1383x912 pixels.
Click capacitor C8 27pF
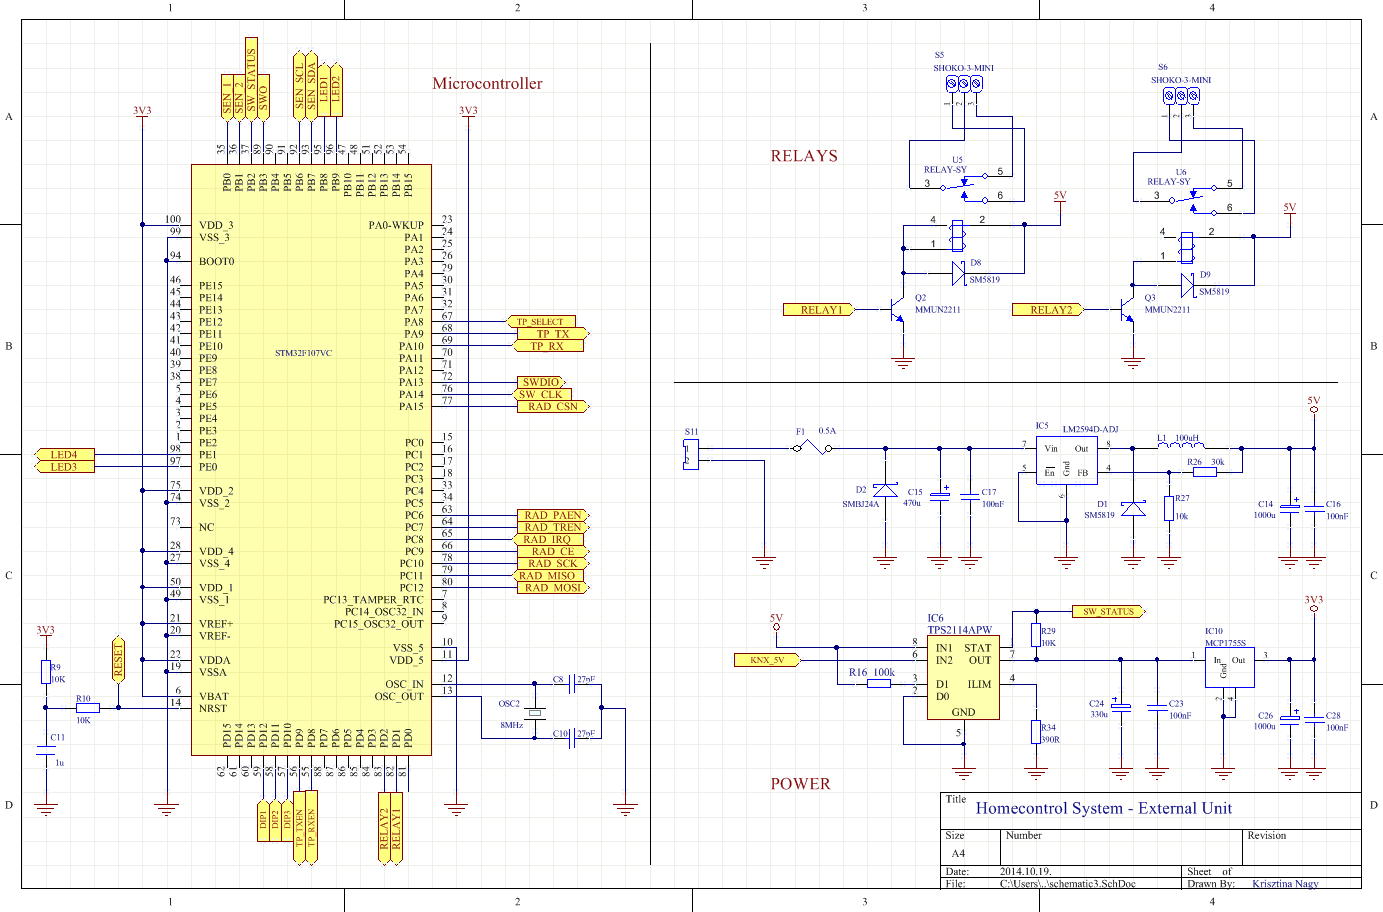(x=570, y=685)
